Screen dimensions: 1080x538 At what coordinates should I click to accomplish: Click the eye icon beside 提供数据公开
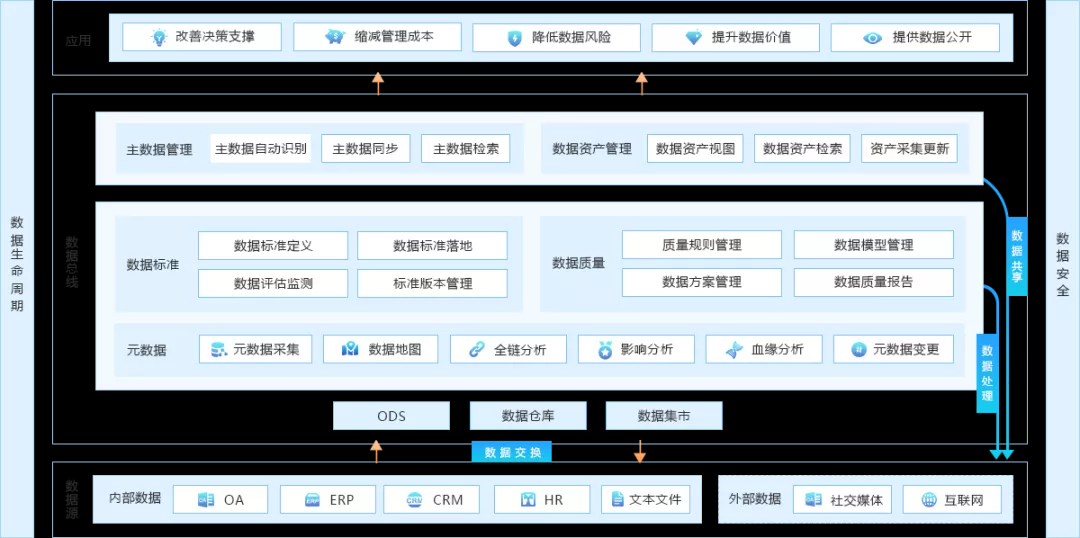click(872, 38)
